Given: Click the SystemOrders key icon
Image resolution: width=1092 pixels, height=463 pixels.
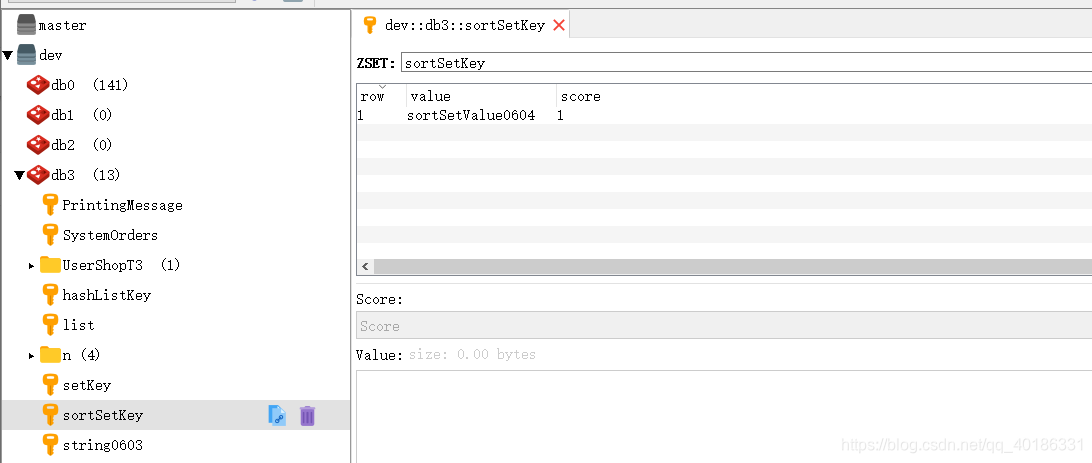Looking at the screenshot, I should [50, 235].
